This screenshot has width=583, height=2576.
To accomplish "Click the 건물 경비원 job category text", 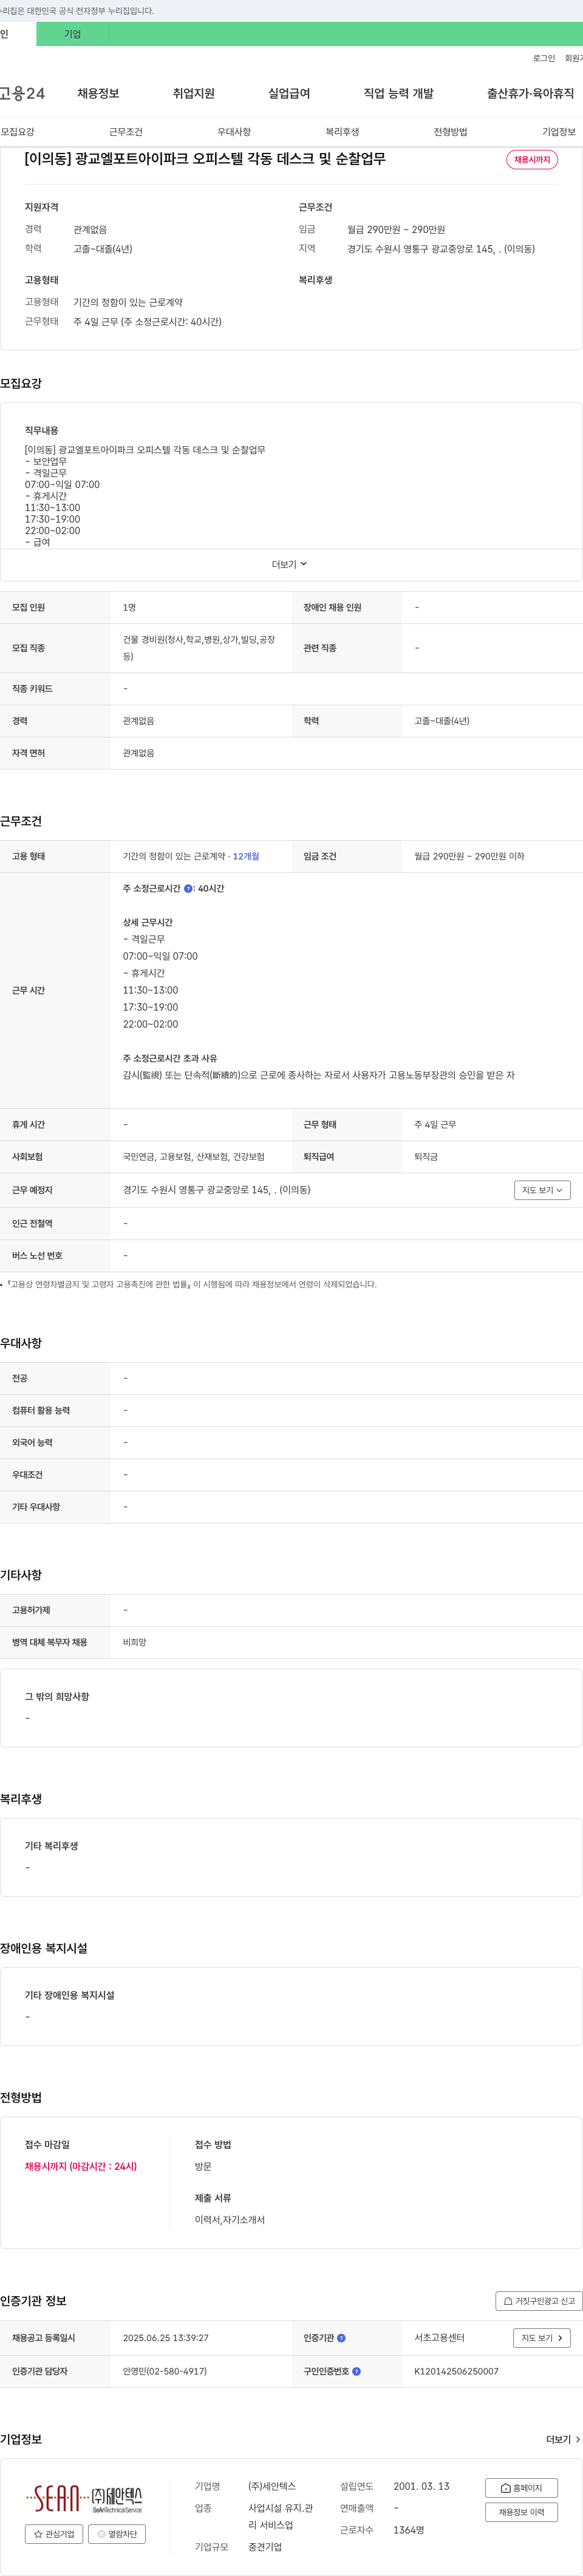I will [x=199, y=648].
